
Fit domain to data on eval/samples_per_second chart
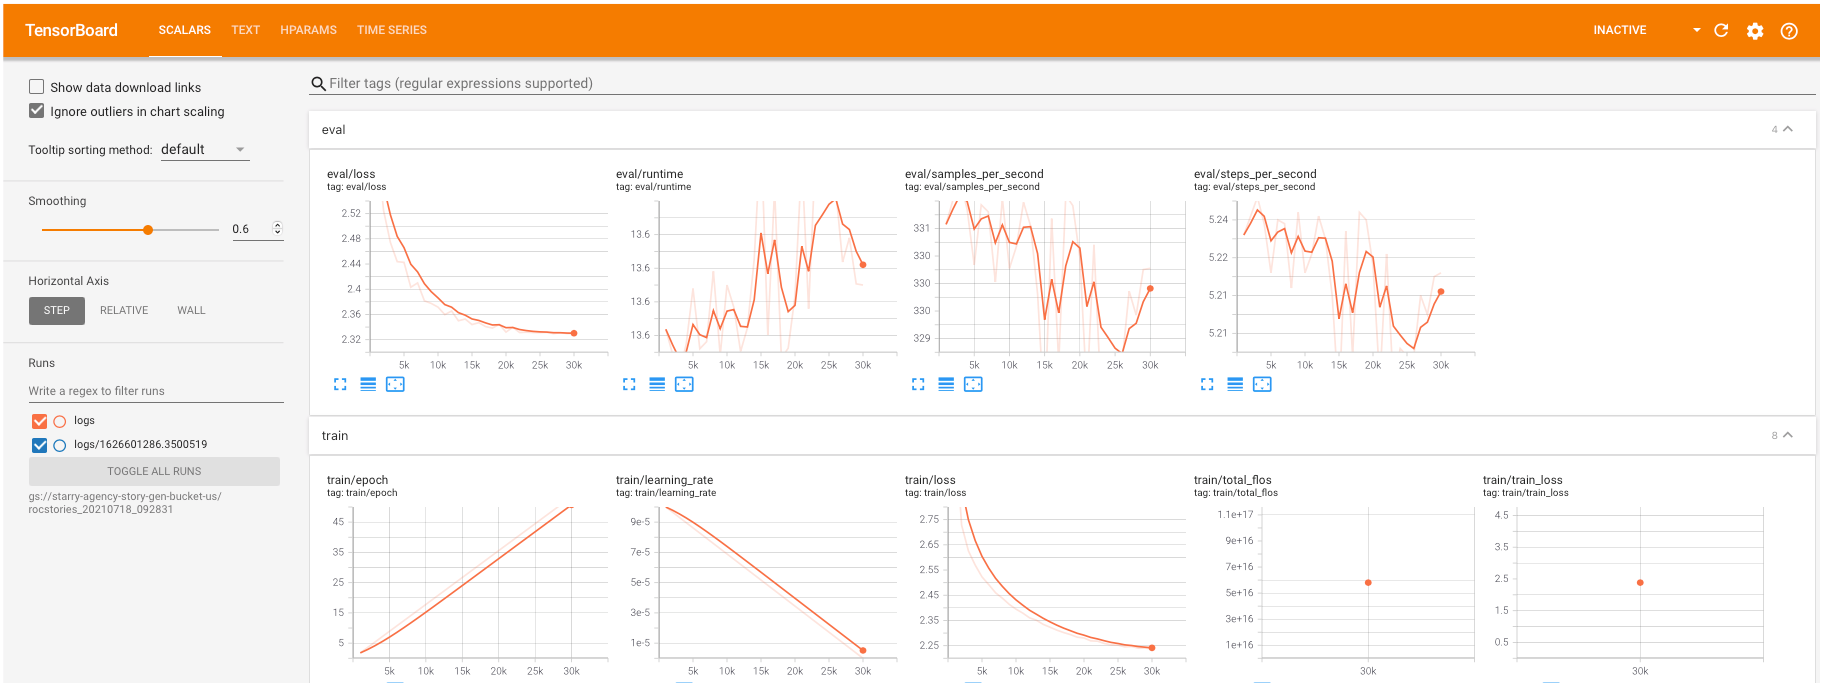pos(973,384)
